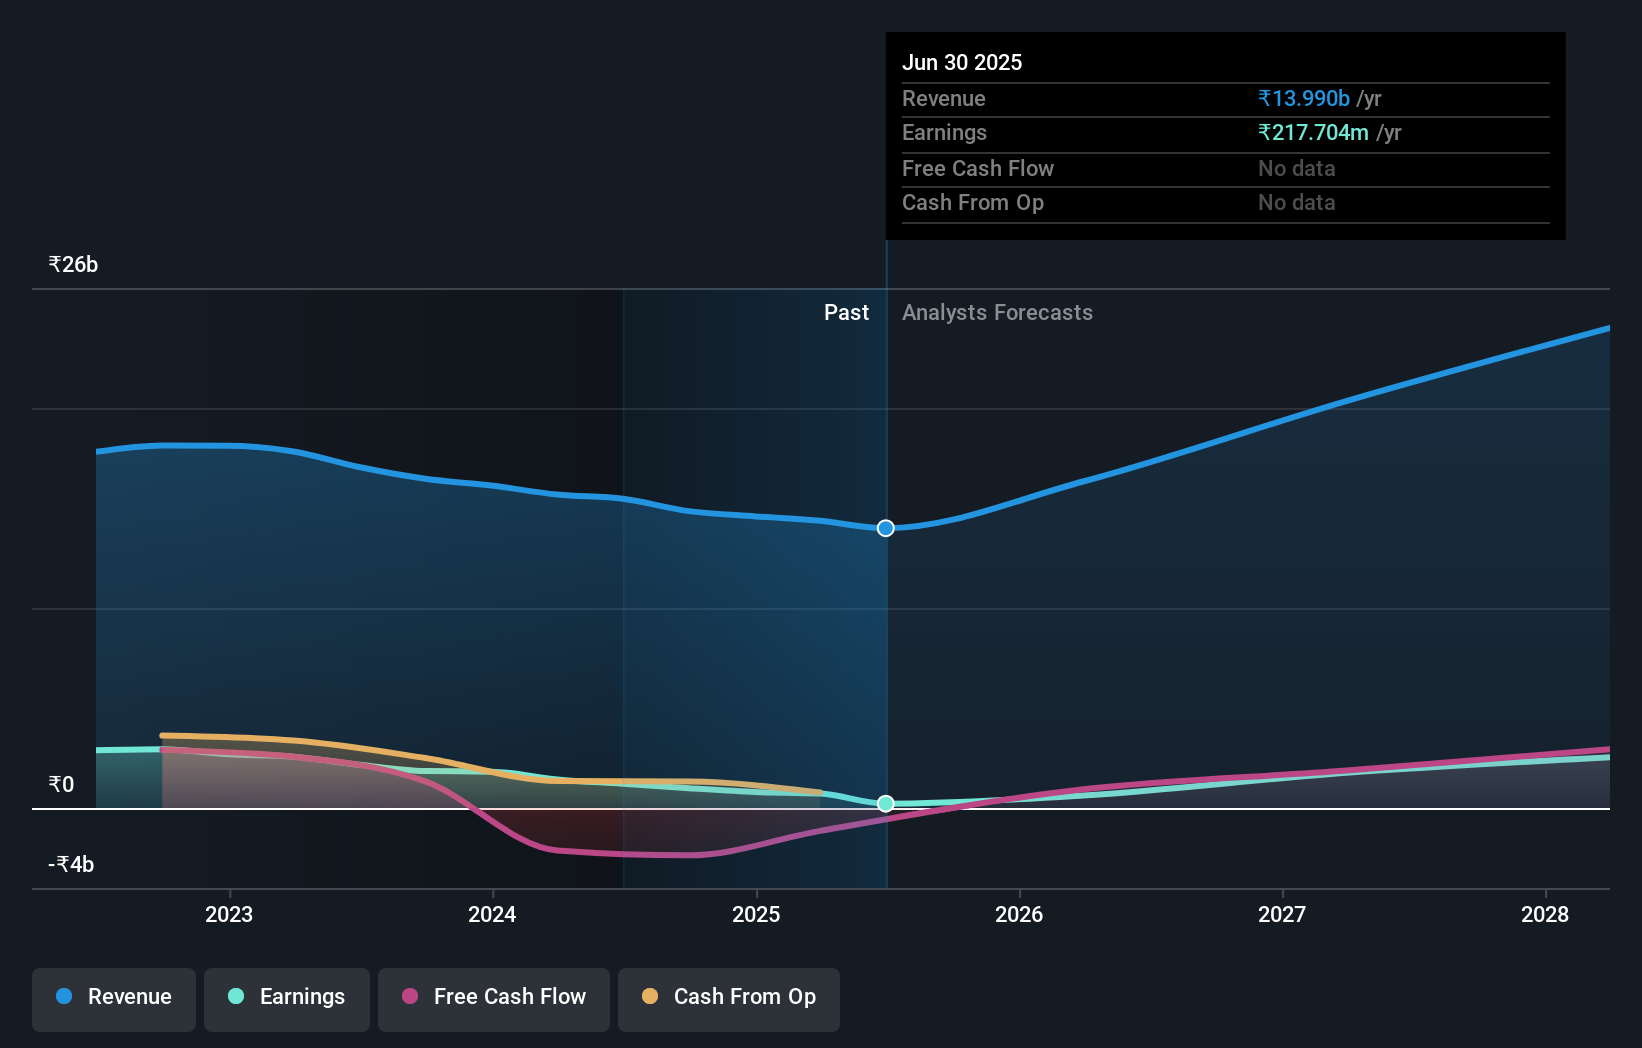Click the 2025 x-axis label

(756, 914)
